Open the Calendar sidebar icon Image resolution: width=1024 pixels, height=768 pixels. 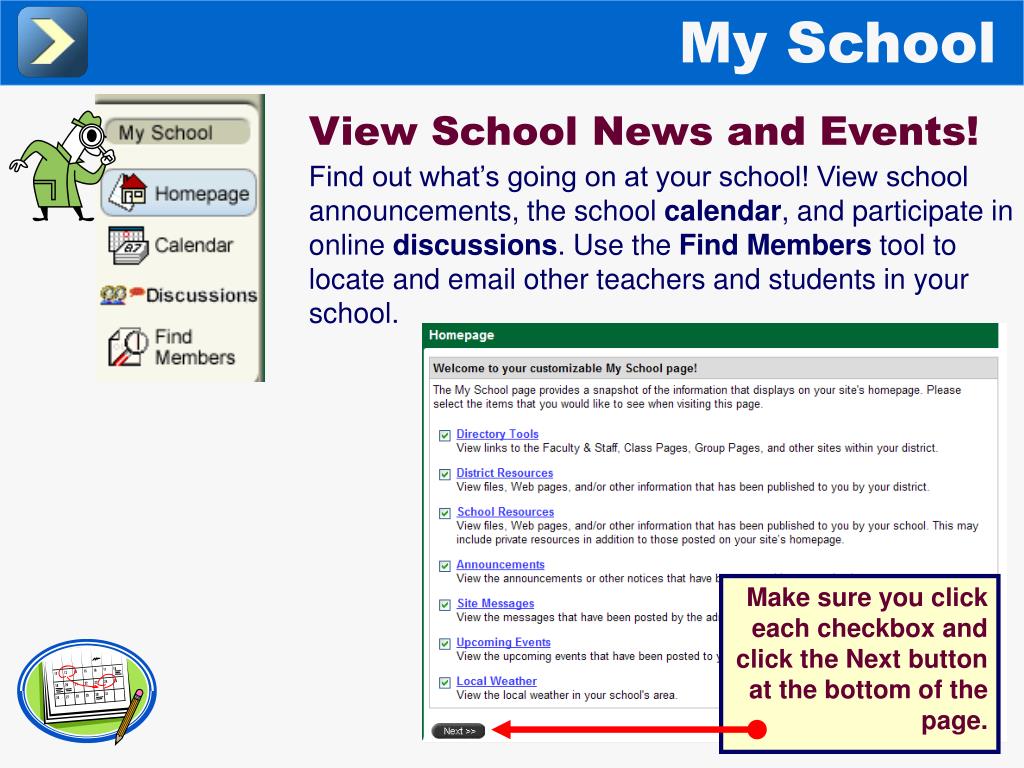128,245
